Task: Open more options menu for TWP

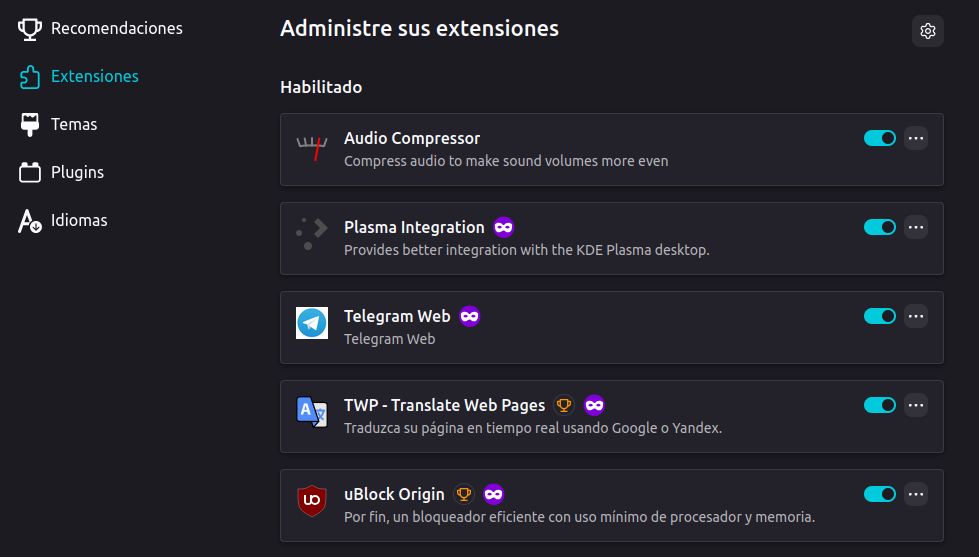Action: (x=916, y=405)
